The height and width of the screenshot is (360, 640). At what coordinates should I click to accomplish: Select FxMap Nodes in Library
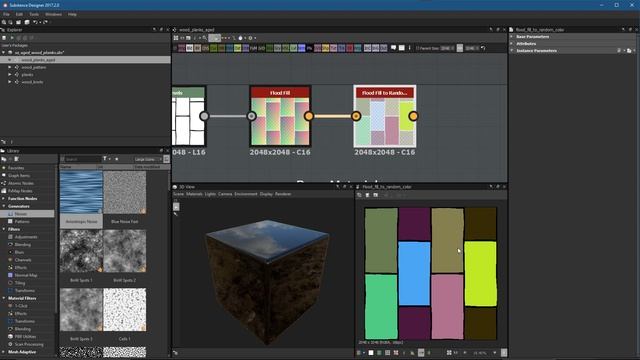click(x=20, y=191)
